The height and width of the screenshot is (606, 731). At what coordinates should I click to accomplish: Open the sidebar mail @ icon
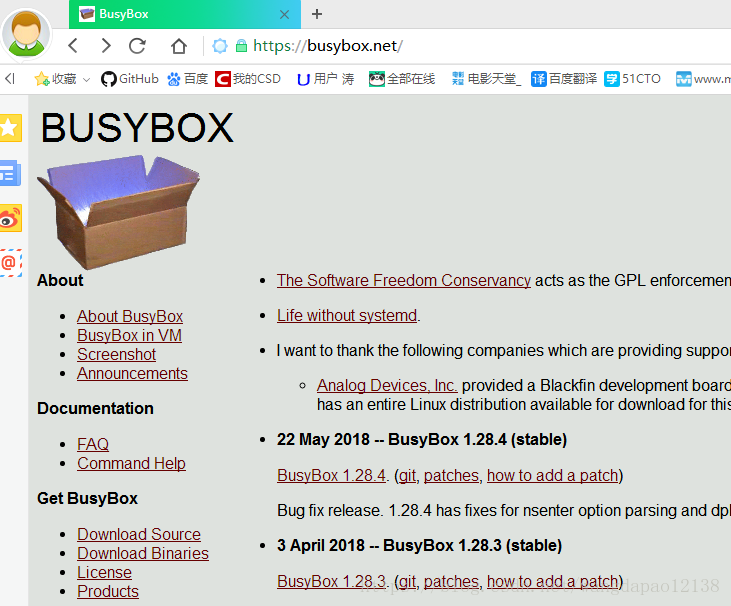10,263
